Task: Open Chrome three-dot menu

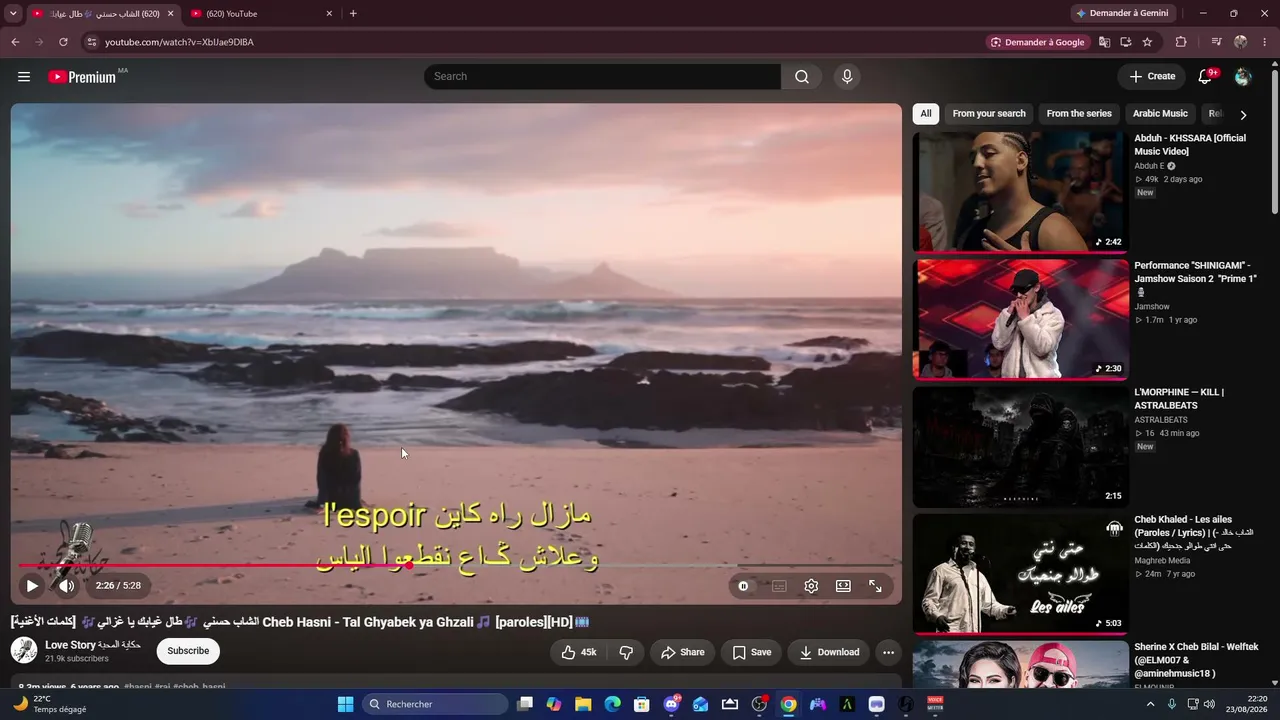Action: tap(1265, 42)
